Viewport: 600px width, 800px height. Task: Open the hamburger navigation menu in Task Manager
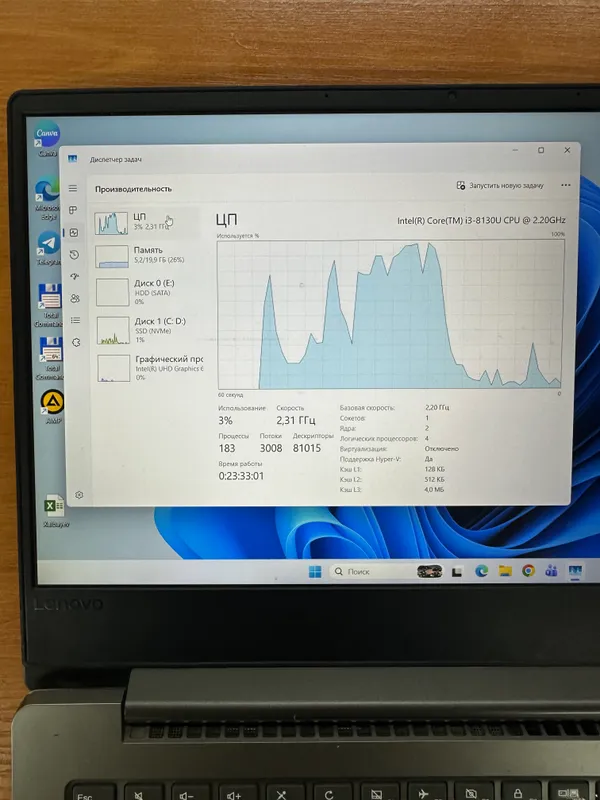click(x=73, y=188)
